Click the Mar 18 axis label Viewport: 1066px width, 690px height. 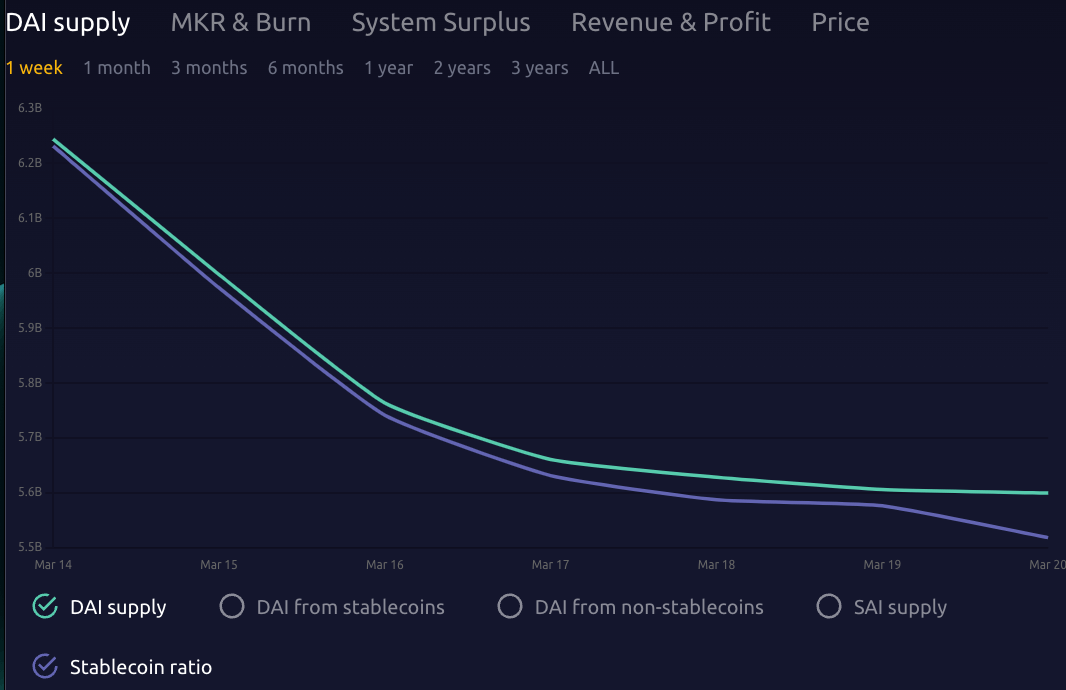tap(716, 565)
